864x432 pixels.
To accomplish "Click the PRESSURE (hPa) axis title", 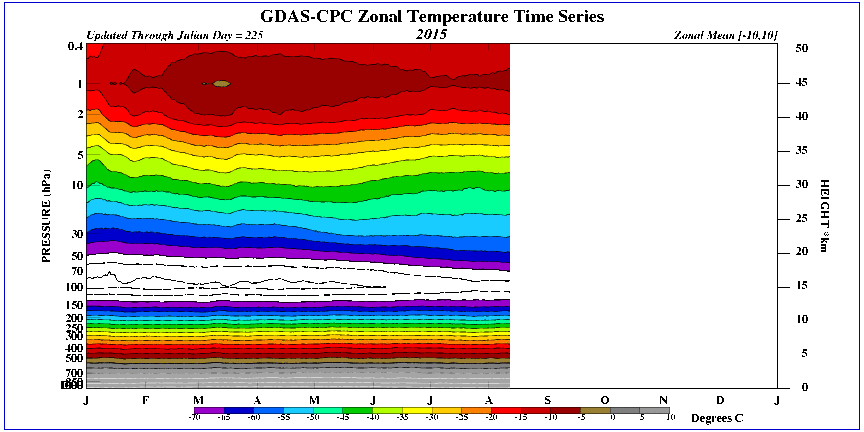I will click(47, 214).
